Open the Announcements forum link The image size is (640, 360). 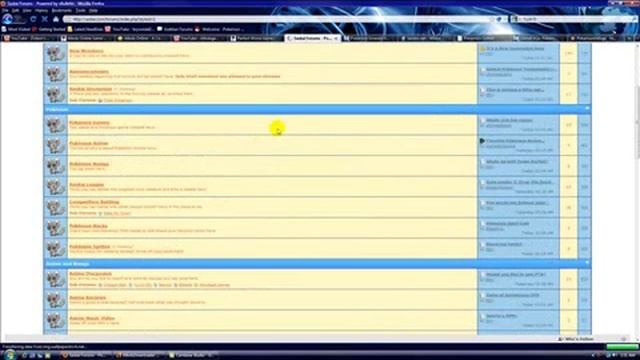point(89,72)
